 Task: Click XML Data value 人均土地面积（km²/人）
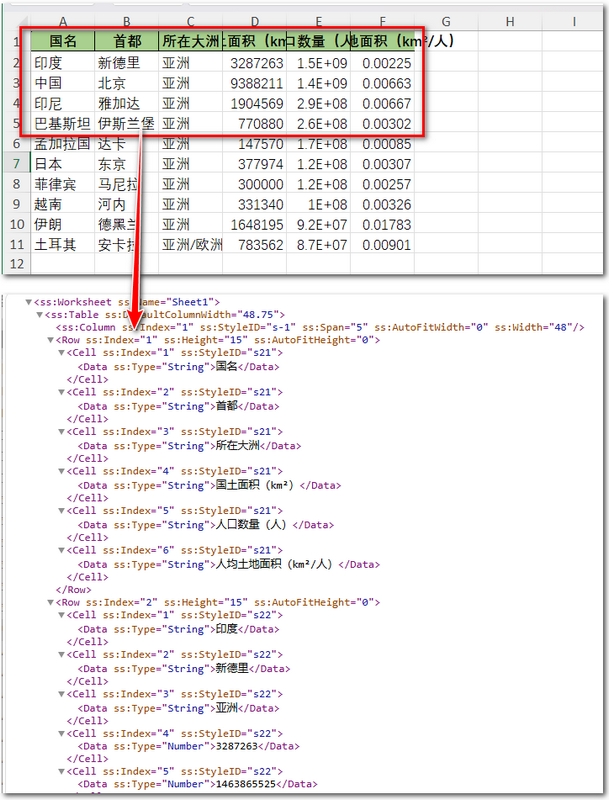click(x=273, y=564)
